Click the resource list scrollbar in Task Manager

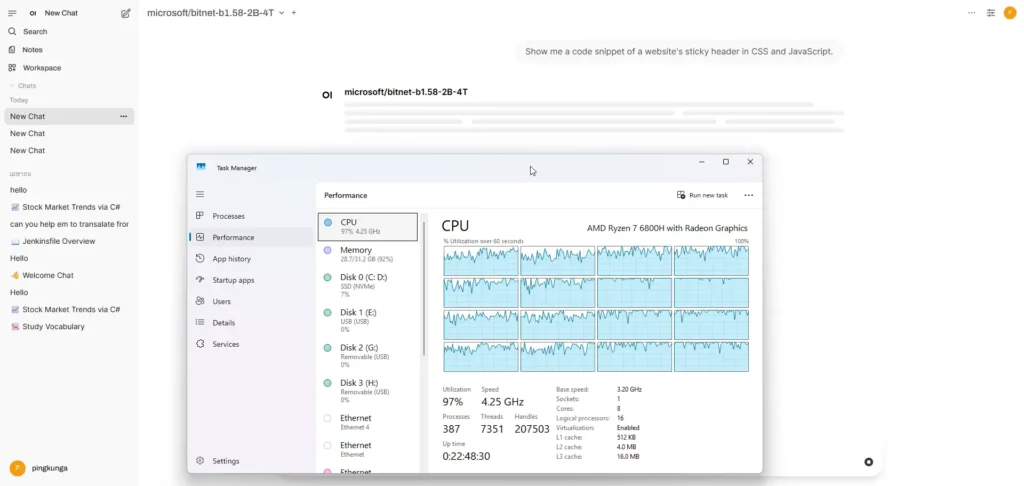[x=424, y=287]
